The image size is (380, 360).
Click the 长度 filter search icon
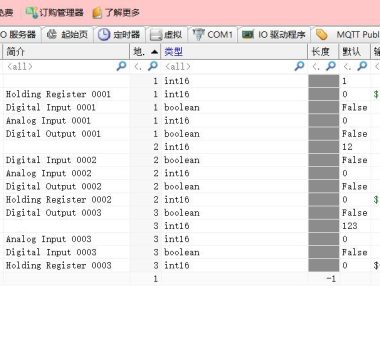point(331,66)
